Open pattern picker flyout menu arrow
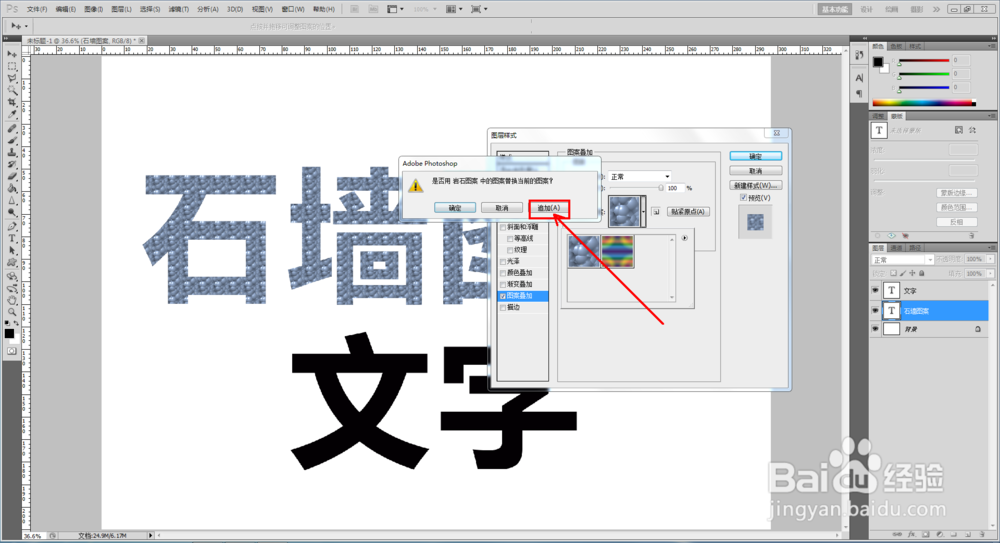 click(684, 238)
